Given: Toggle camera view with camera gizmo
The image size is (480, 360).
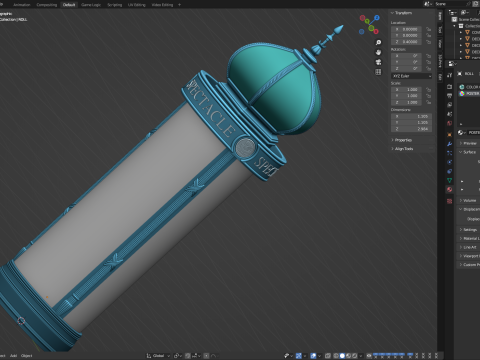Looking at the screenshot, I should (378, 62).
